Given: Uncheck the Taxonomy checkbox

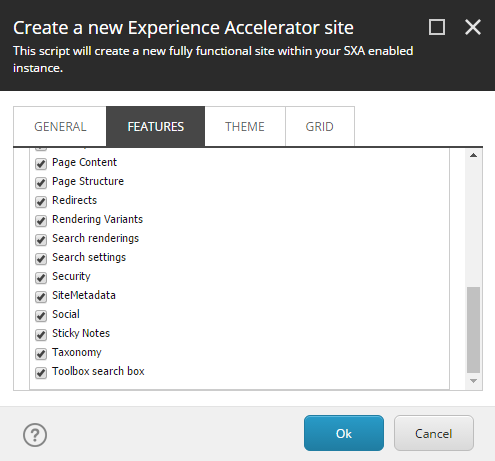Looking at the screenshot, I should [41, 354].
